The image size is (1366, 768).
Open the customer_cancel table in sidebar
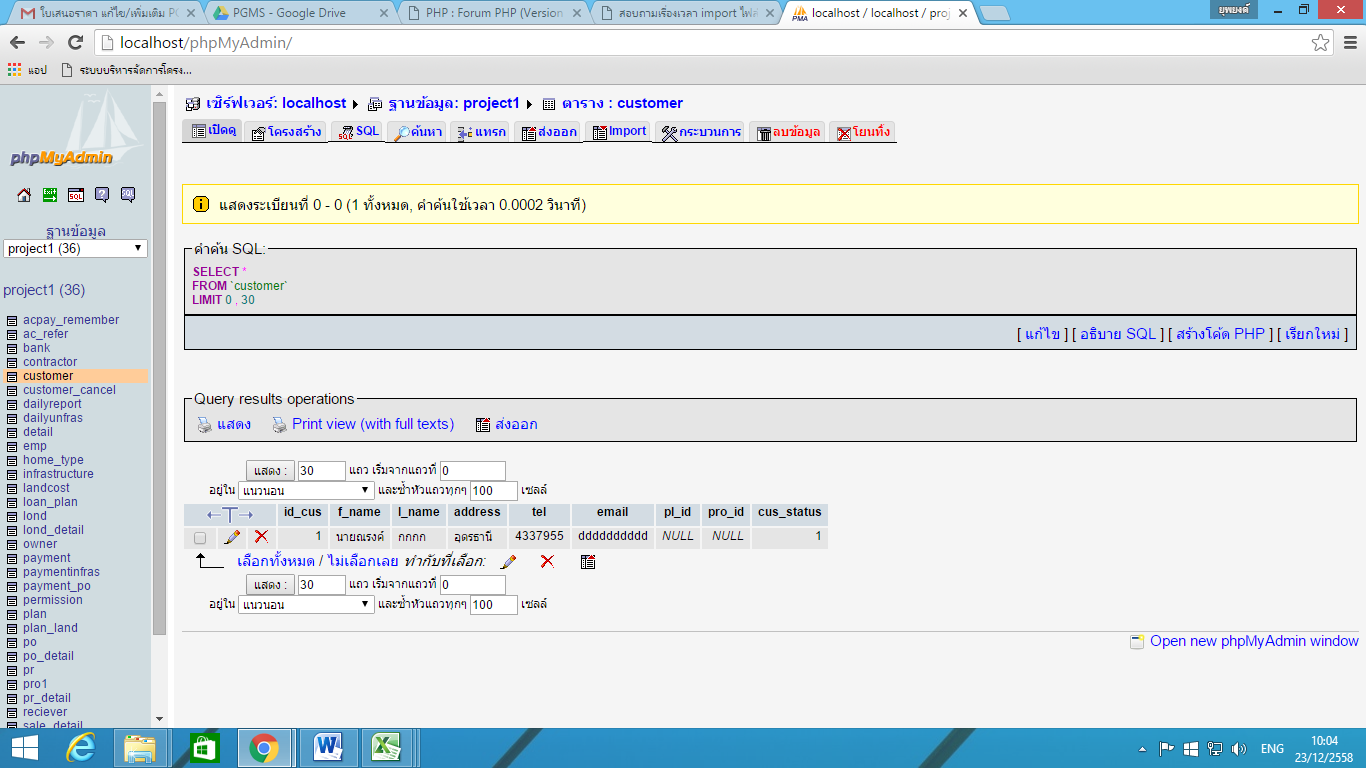coord(69,390)
